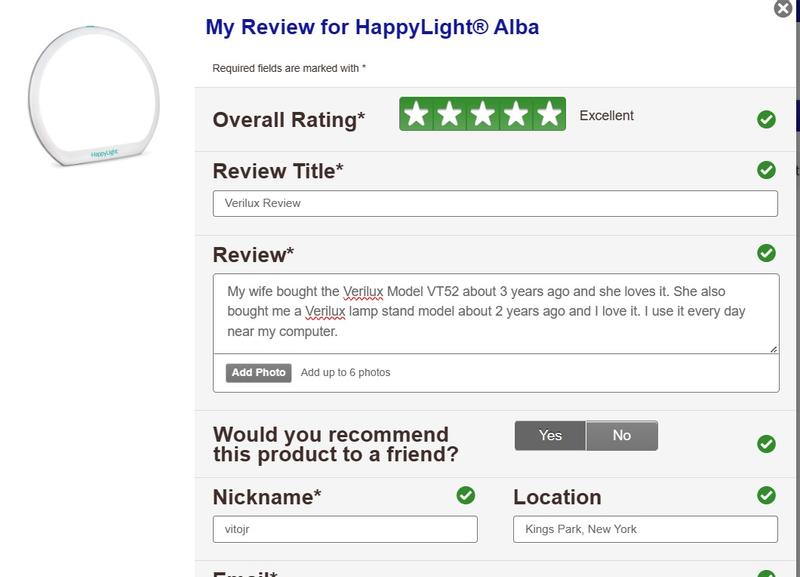Edit the Review Title text field

pos(495,203)
